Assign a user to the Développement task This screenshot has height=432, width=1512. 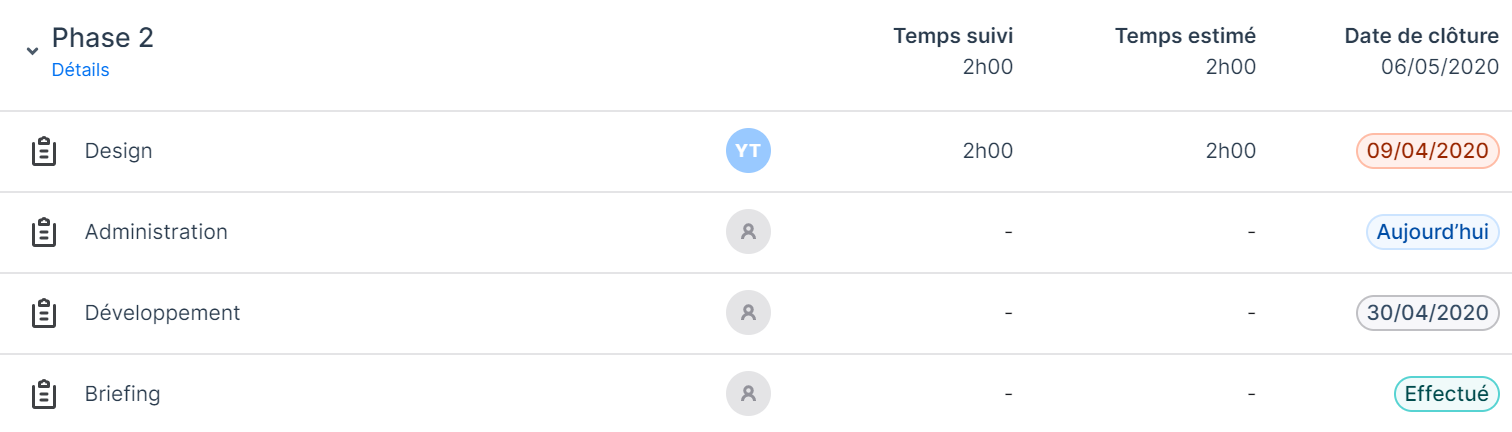tap(749, 313)
